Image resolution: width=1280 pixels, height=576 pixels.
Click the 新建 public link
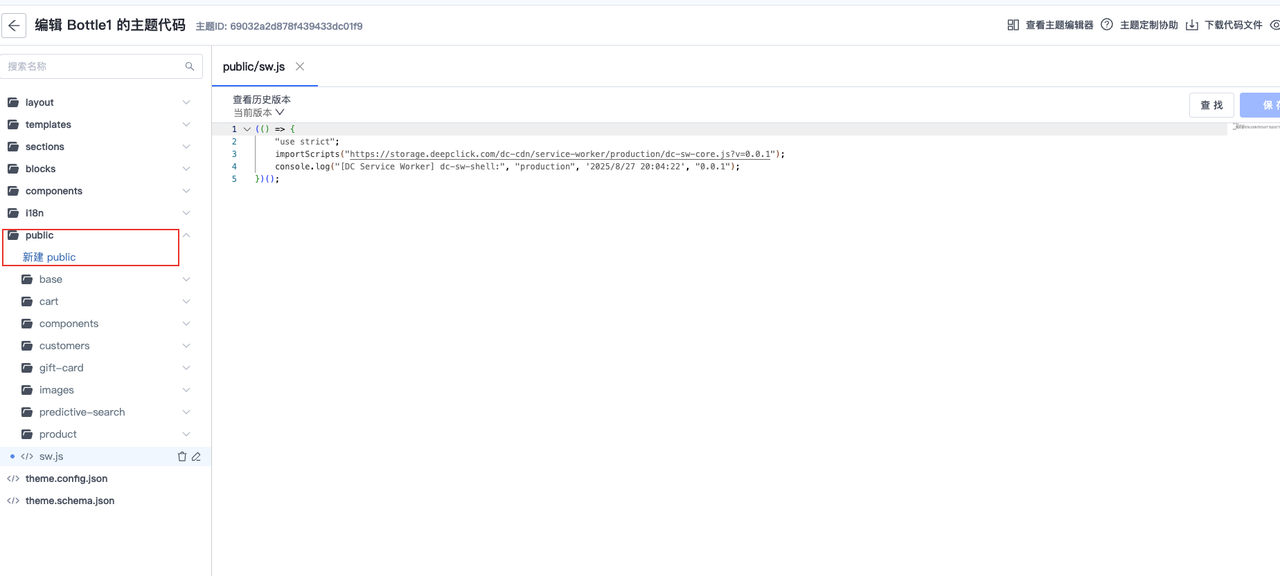49,258
